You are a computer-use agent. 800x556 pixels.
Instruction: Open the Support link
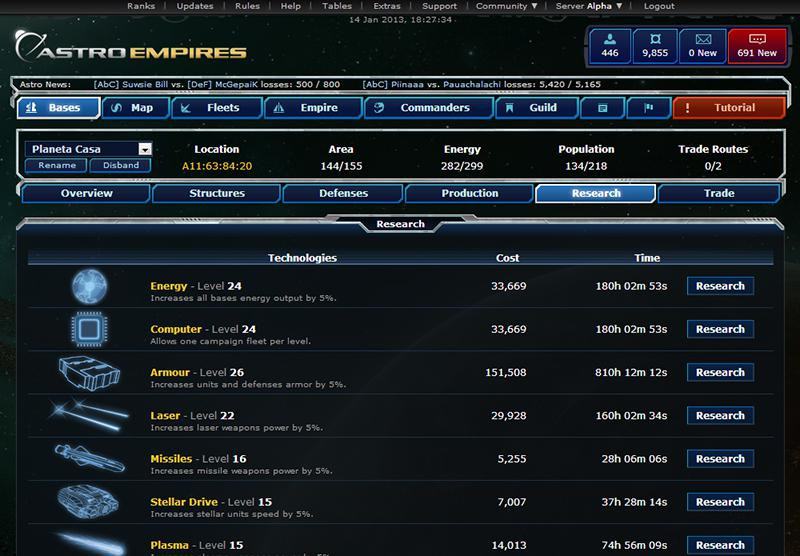(439, 6)
